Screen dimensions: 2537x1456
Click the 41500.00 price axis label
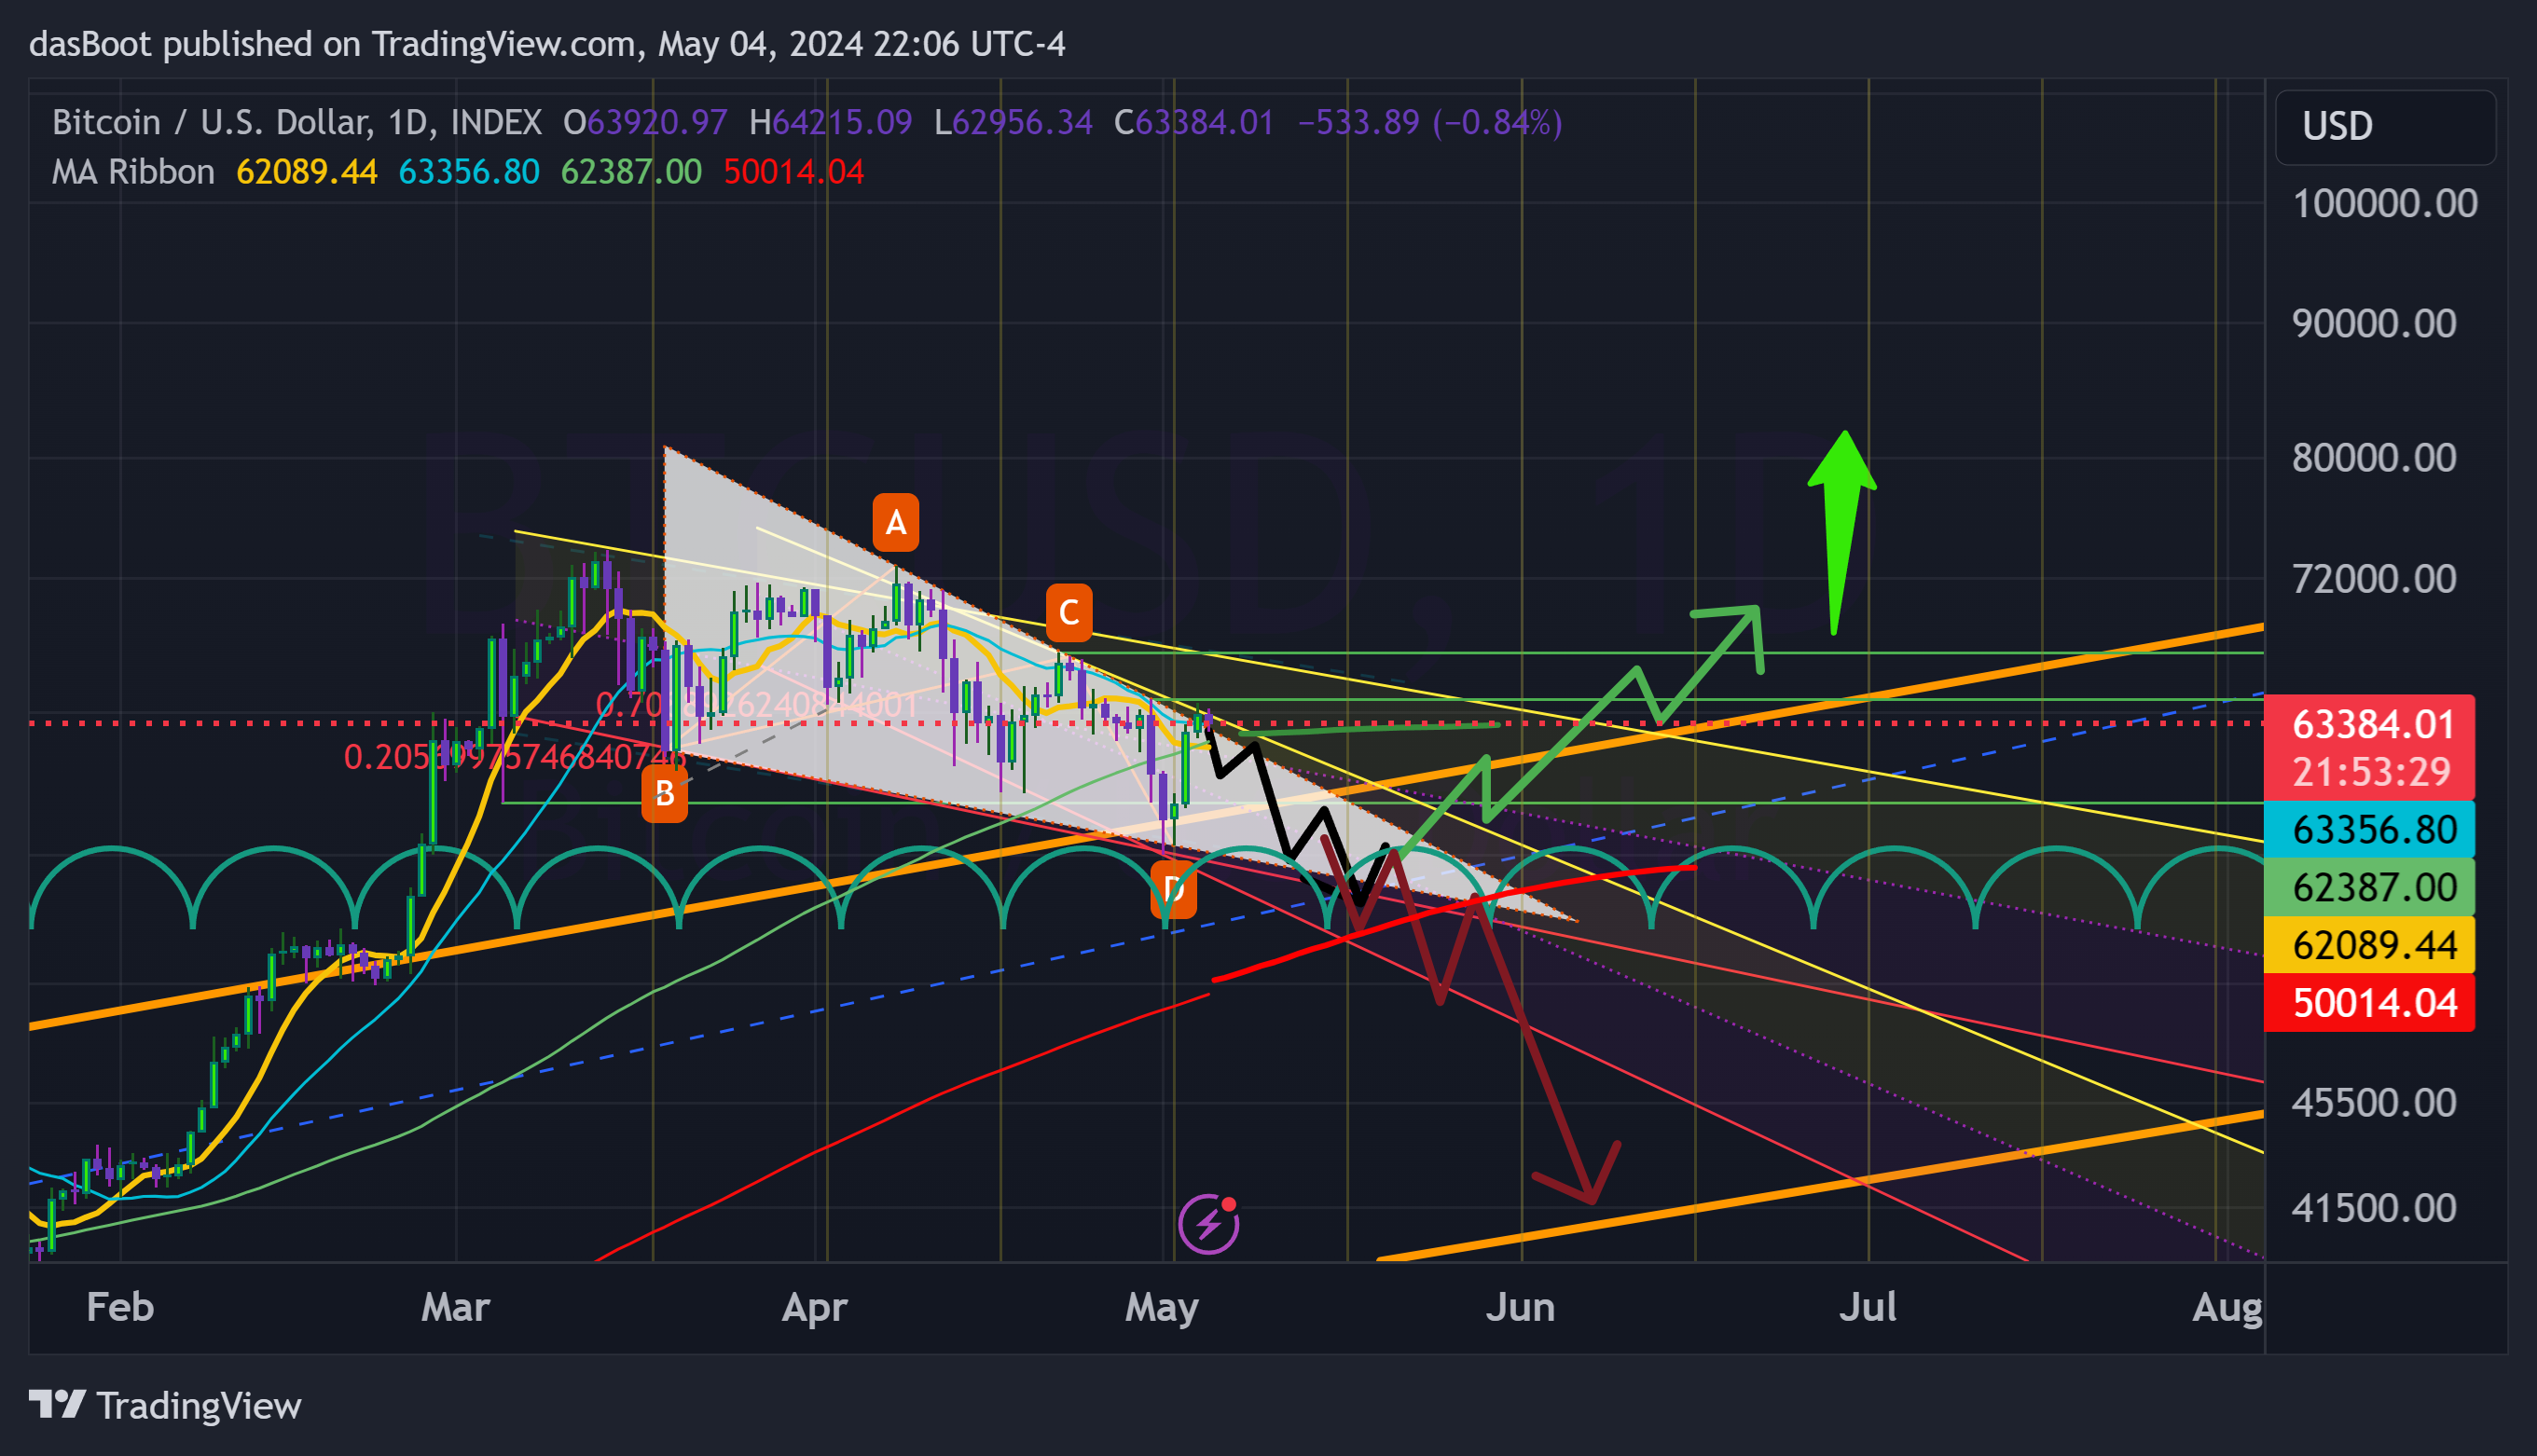(2374, 1208)
